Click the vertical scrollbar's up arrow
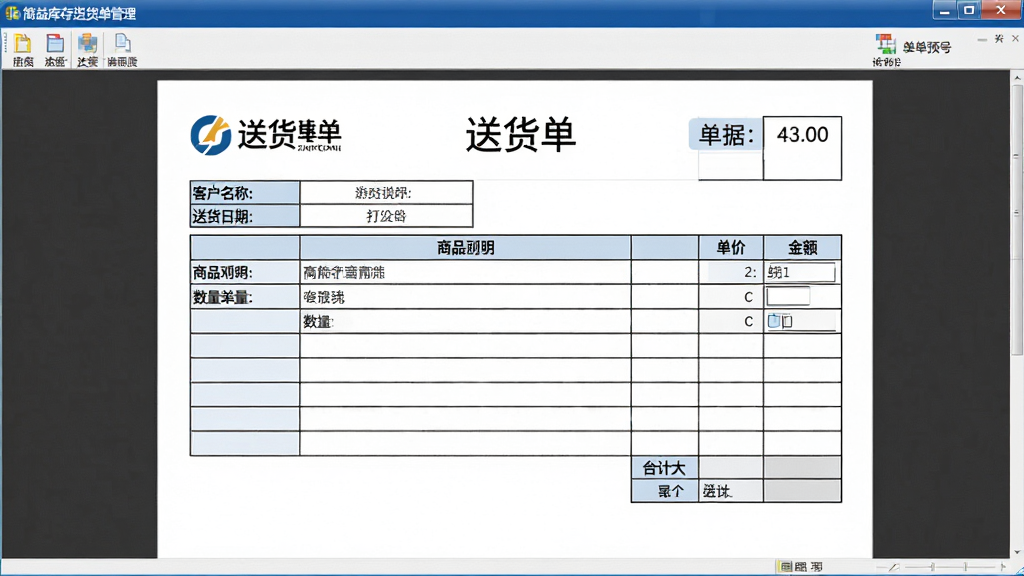The width and height of the screenshot is (1024, 576). tap(1017, 78)
